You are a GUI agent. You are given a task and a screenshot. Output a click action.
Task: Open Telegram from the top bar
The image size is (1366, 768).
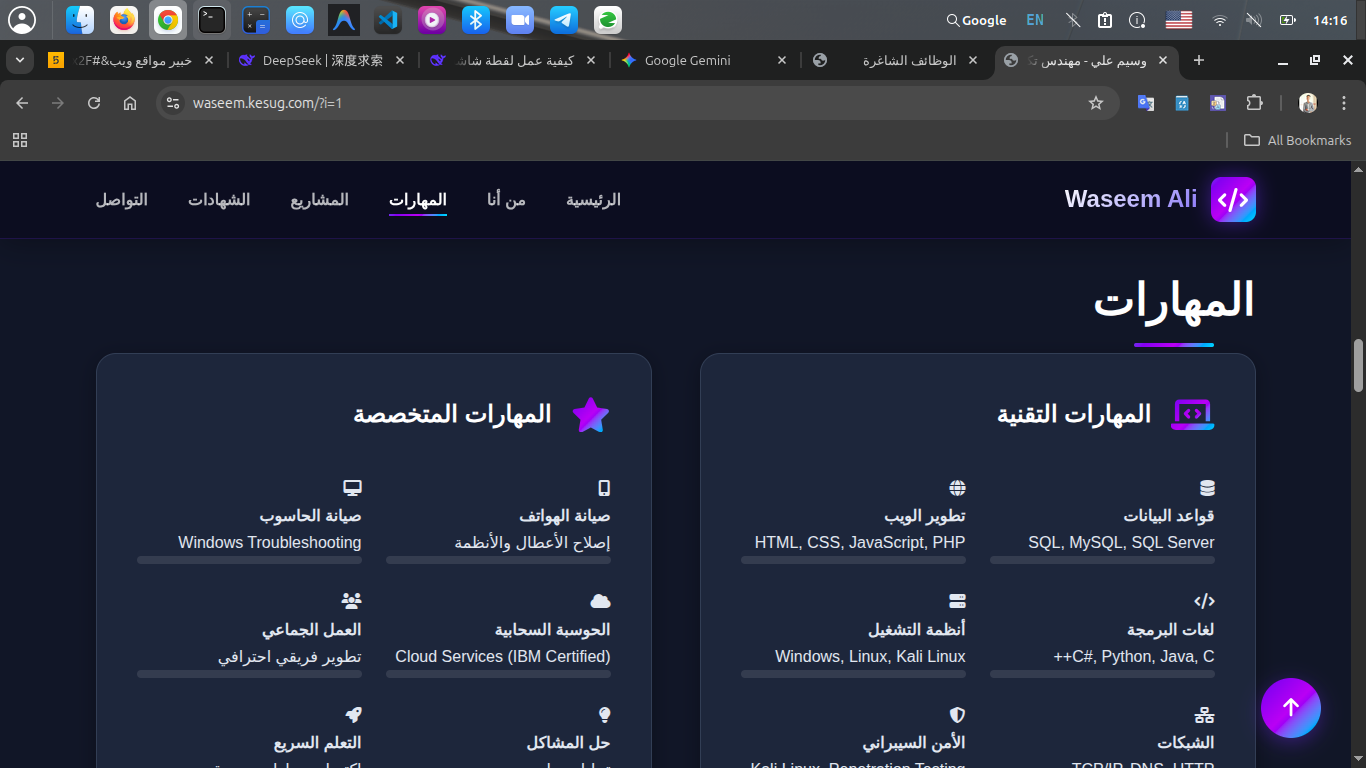pyautogui.click(x=564, y=20)
